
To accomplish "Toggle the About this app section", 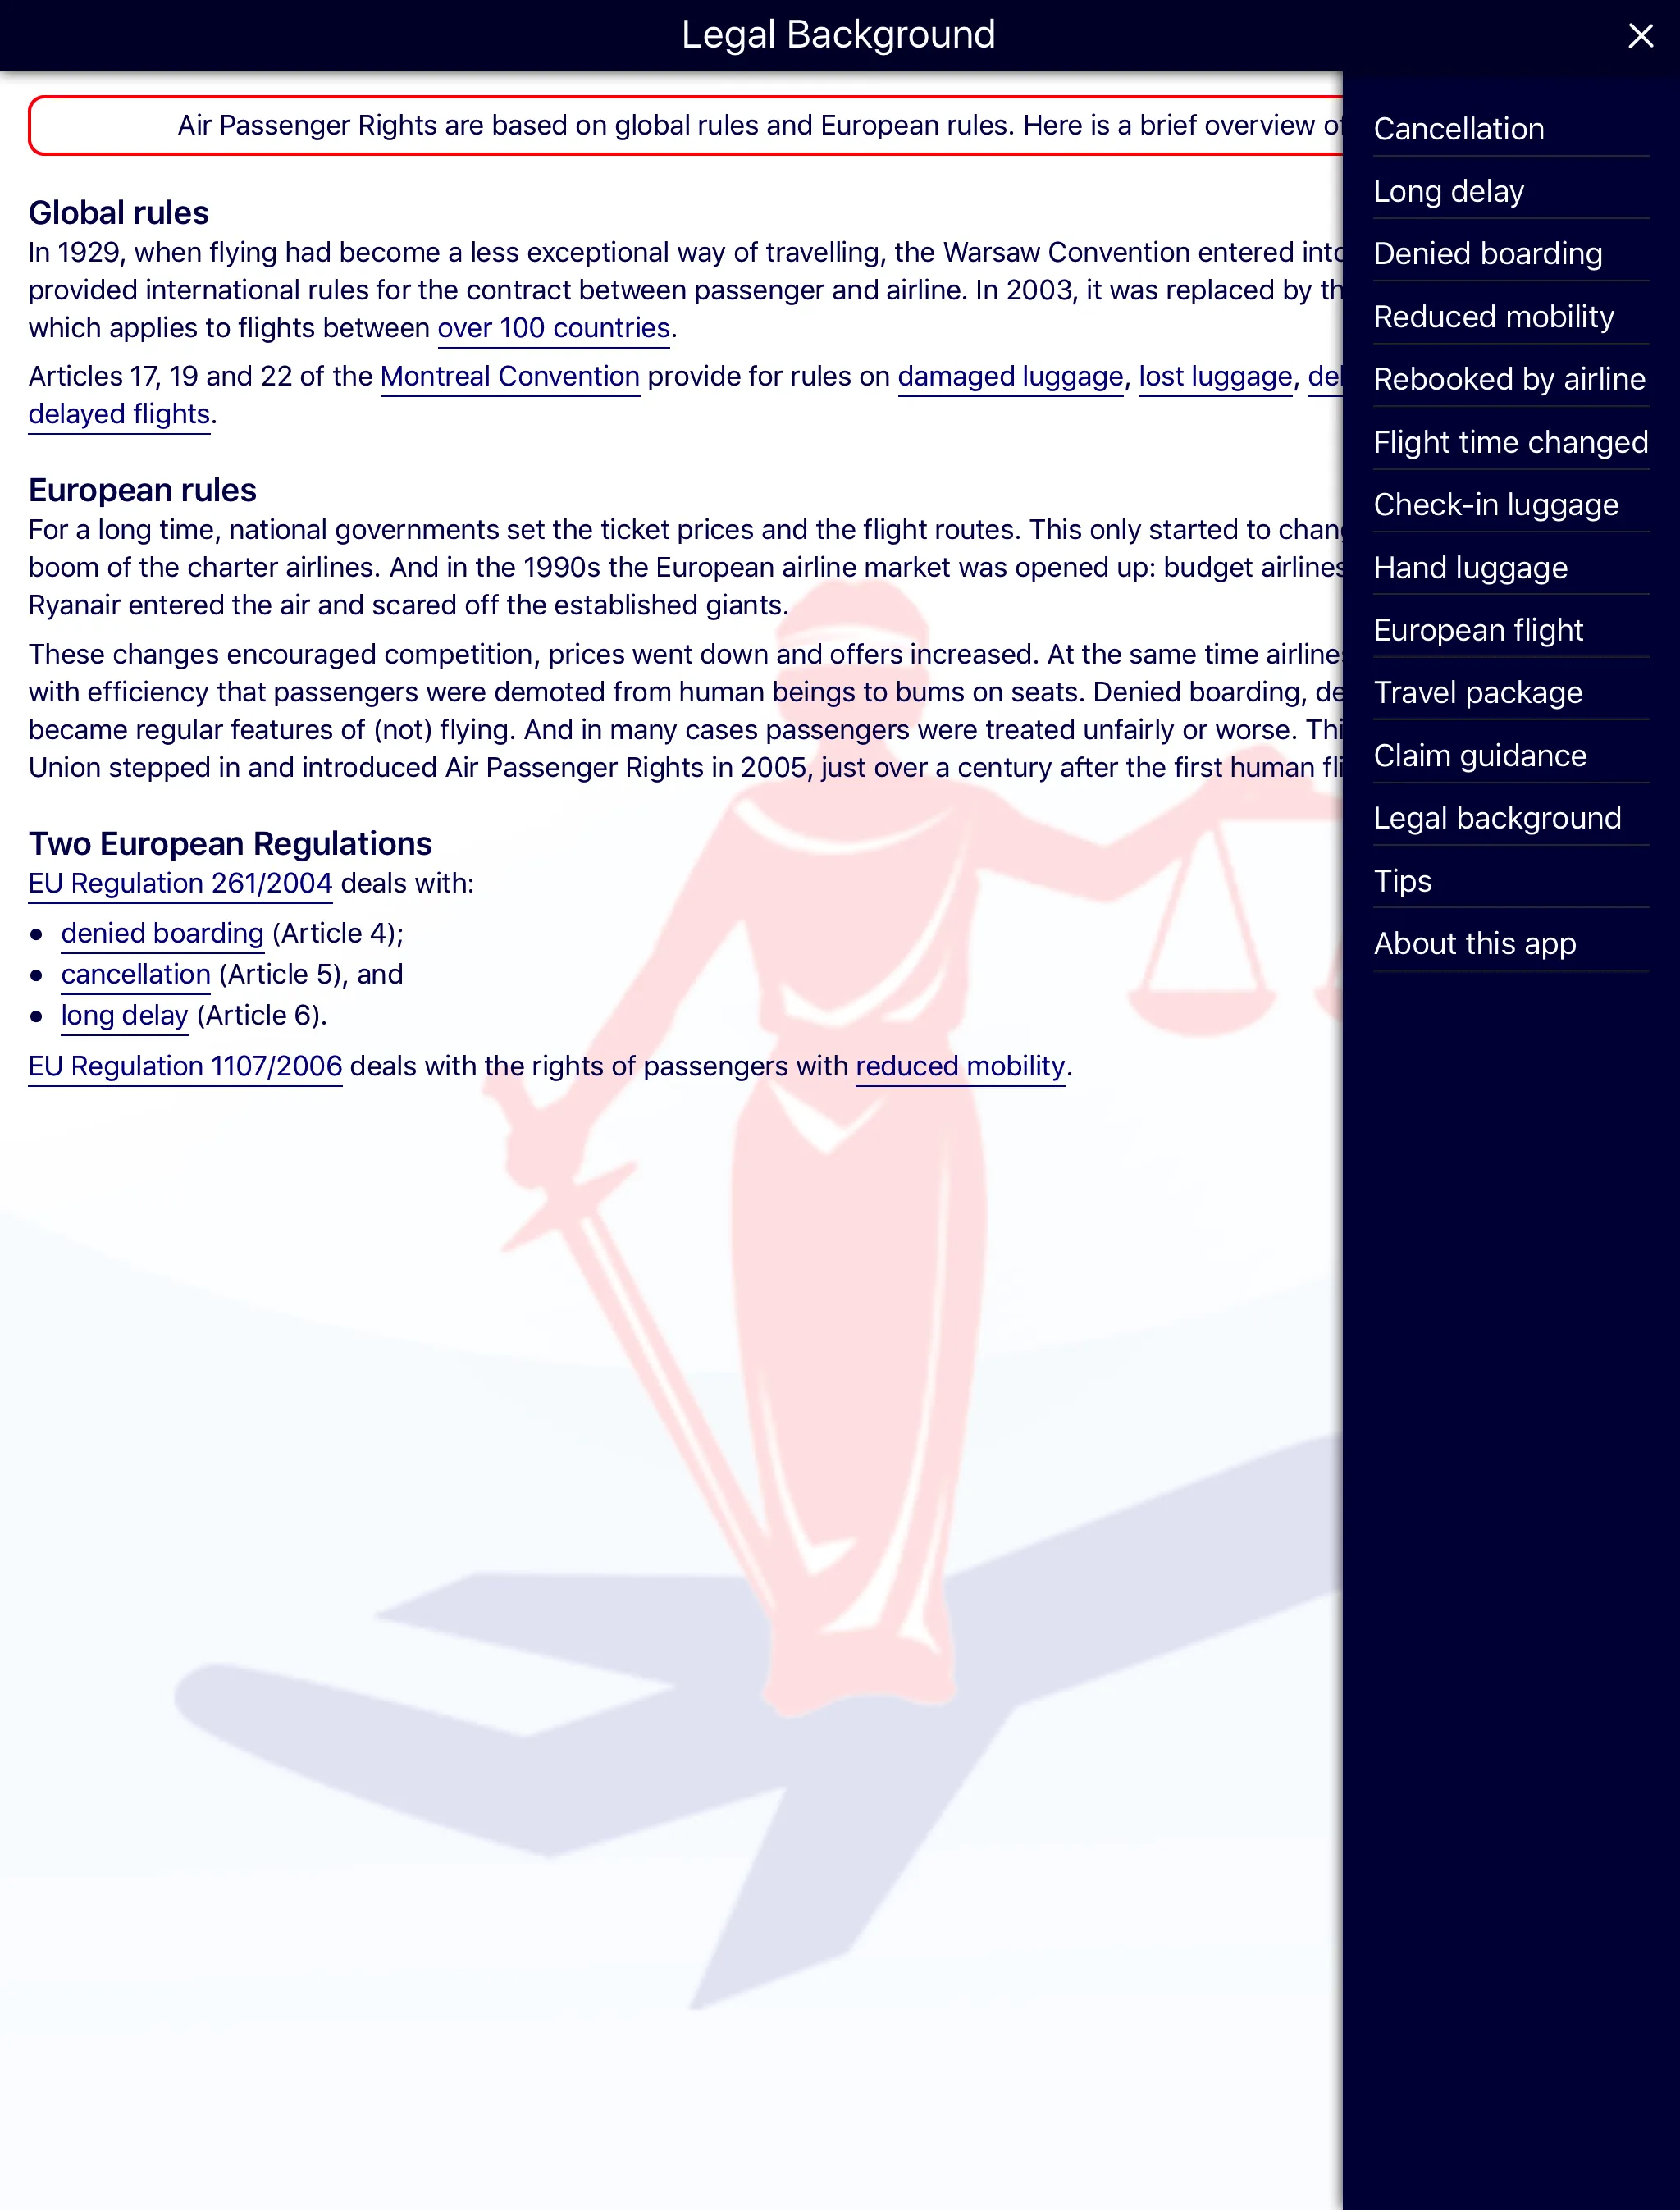I will (1475, 943).
